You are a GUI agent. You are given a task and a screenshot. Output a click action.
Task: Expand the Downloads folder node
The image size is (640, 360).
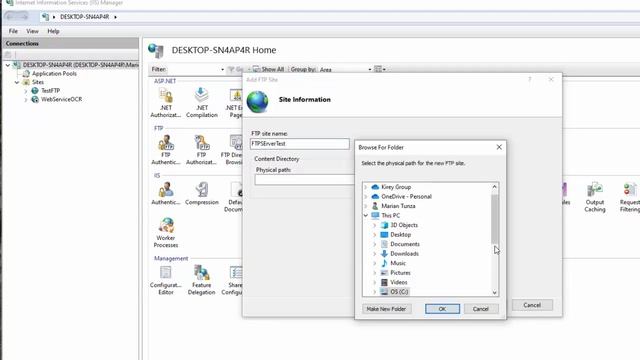374,253
